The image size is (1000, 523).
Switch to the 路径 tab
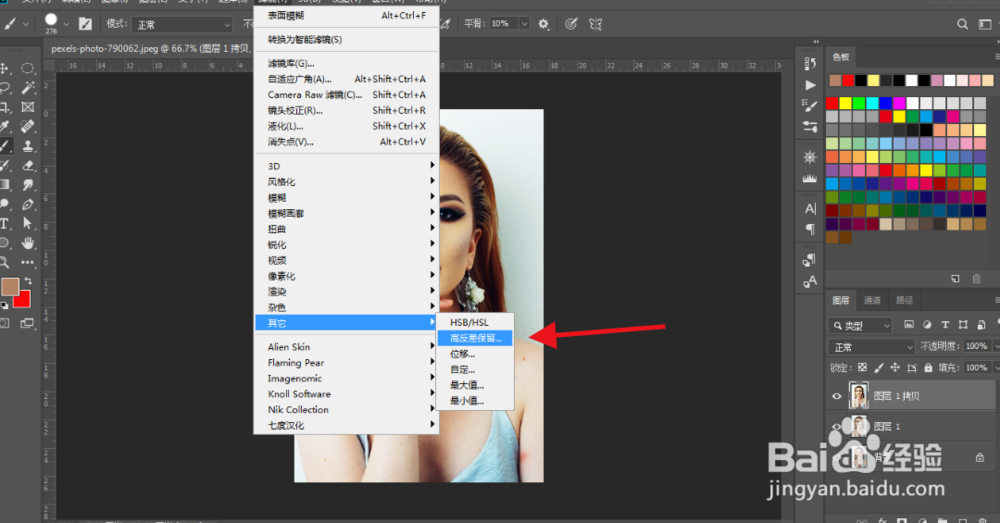coord(904,300)
